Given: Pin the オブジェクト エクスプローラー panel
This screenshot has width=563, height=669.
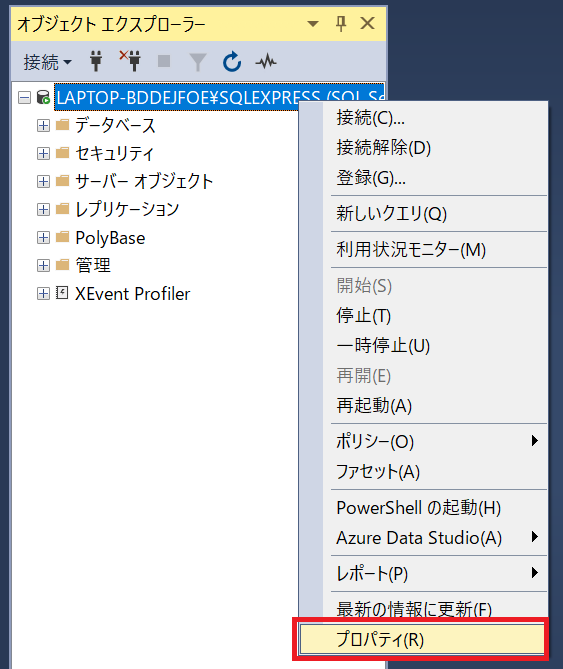Looking at the screenshot, I should tap(341, 23).
